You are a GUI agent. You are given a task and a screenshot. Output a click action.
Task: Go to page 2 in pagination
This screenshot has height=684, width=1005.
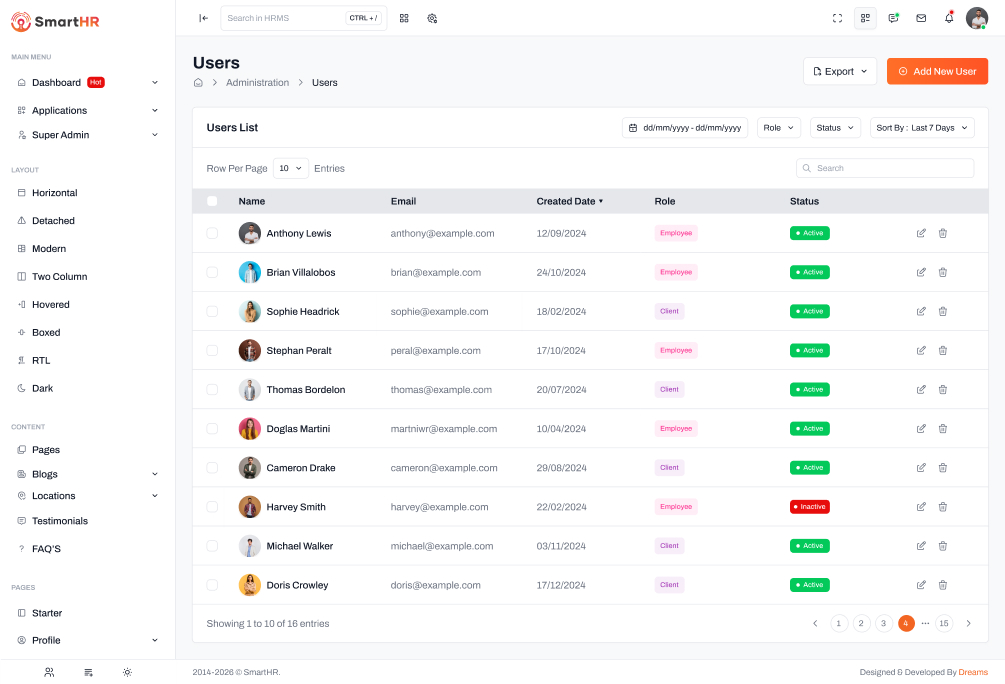tap(861, 623)
